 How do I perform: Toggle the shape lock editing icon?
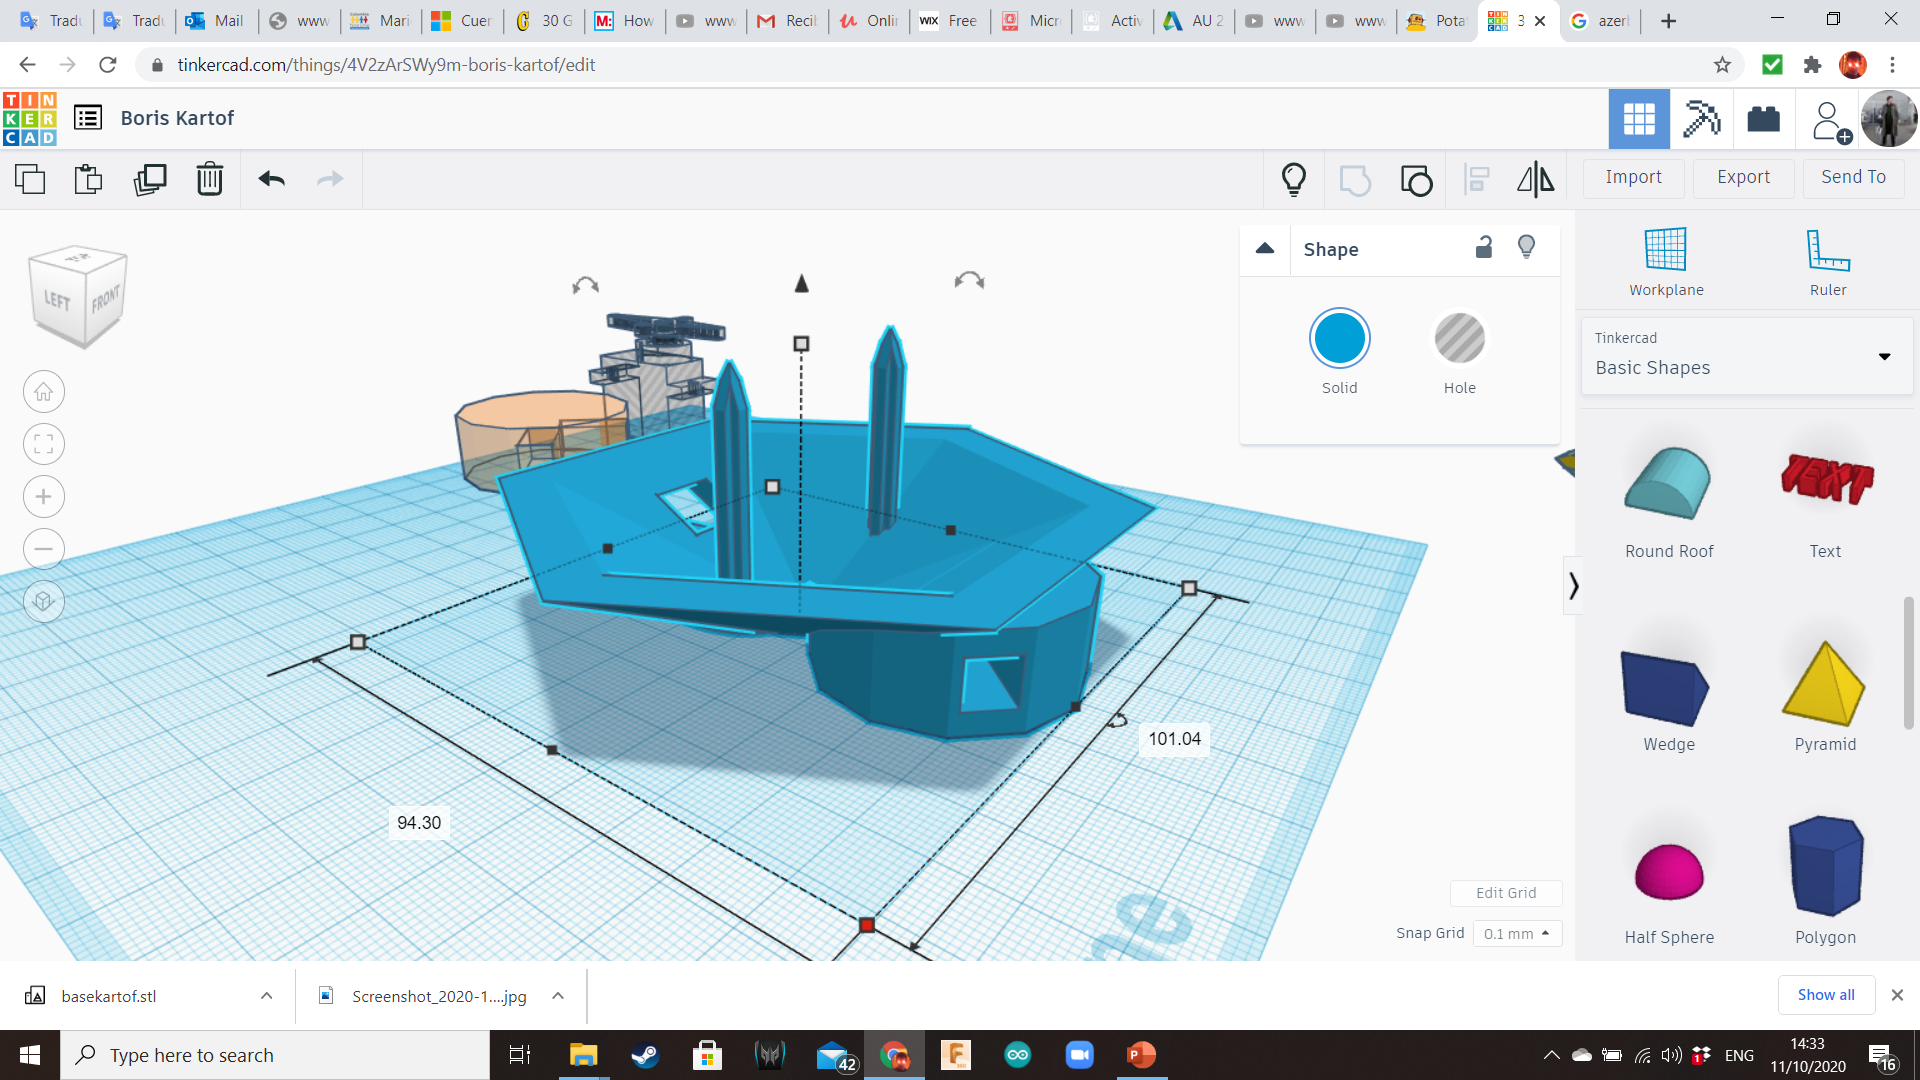[x=1484, y=248]
